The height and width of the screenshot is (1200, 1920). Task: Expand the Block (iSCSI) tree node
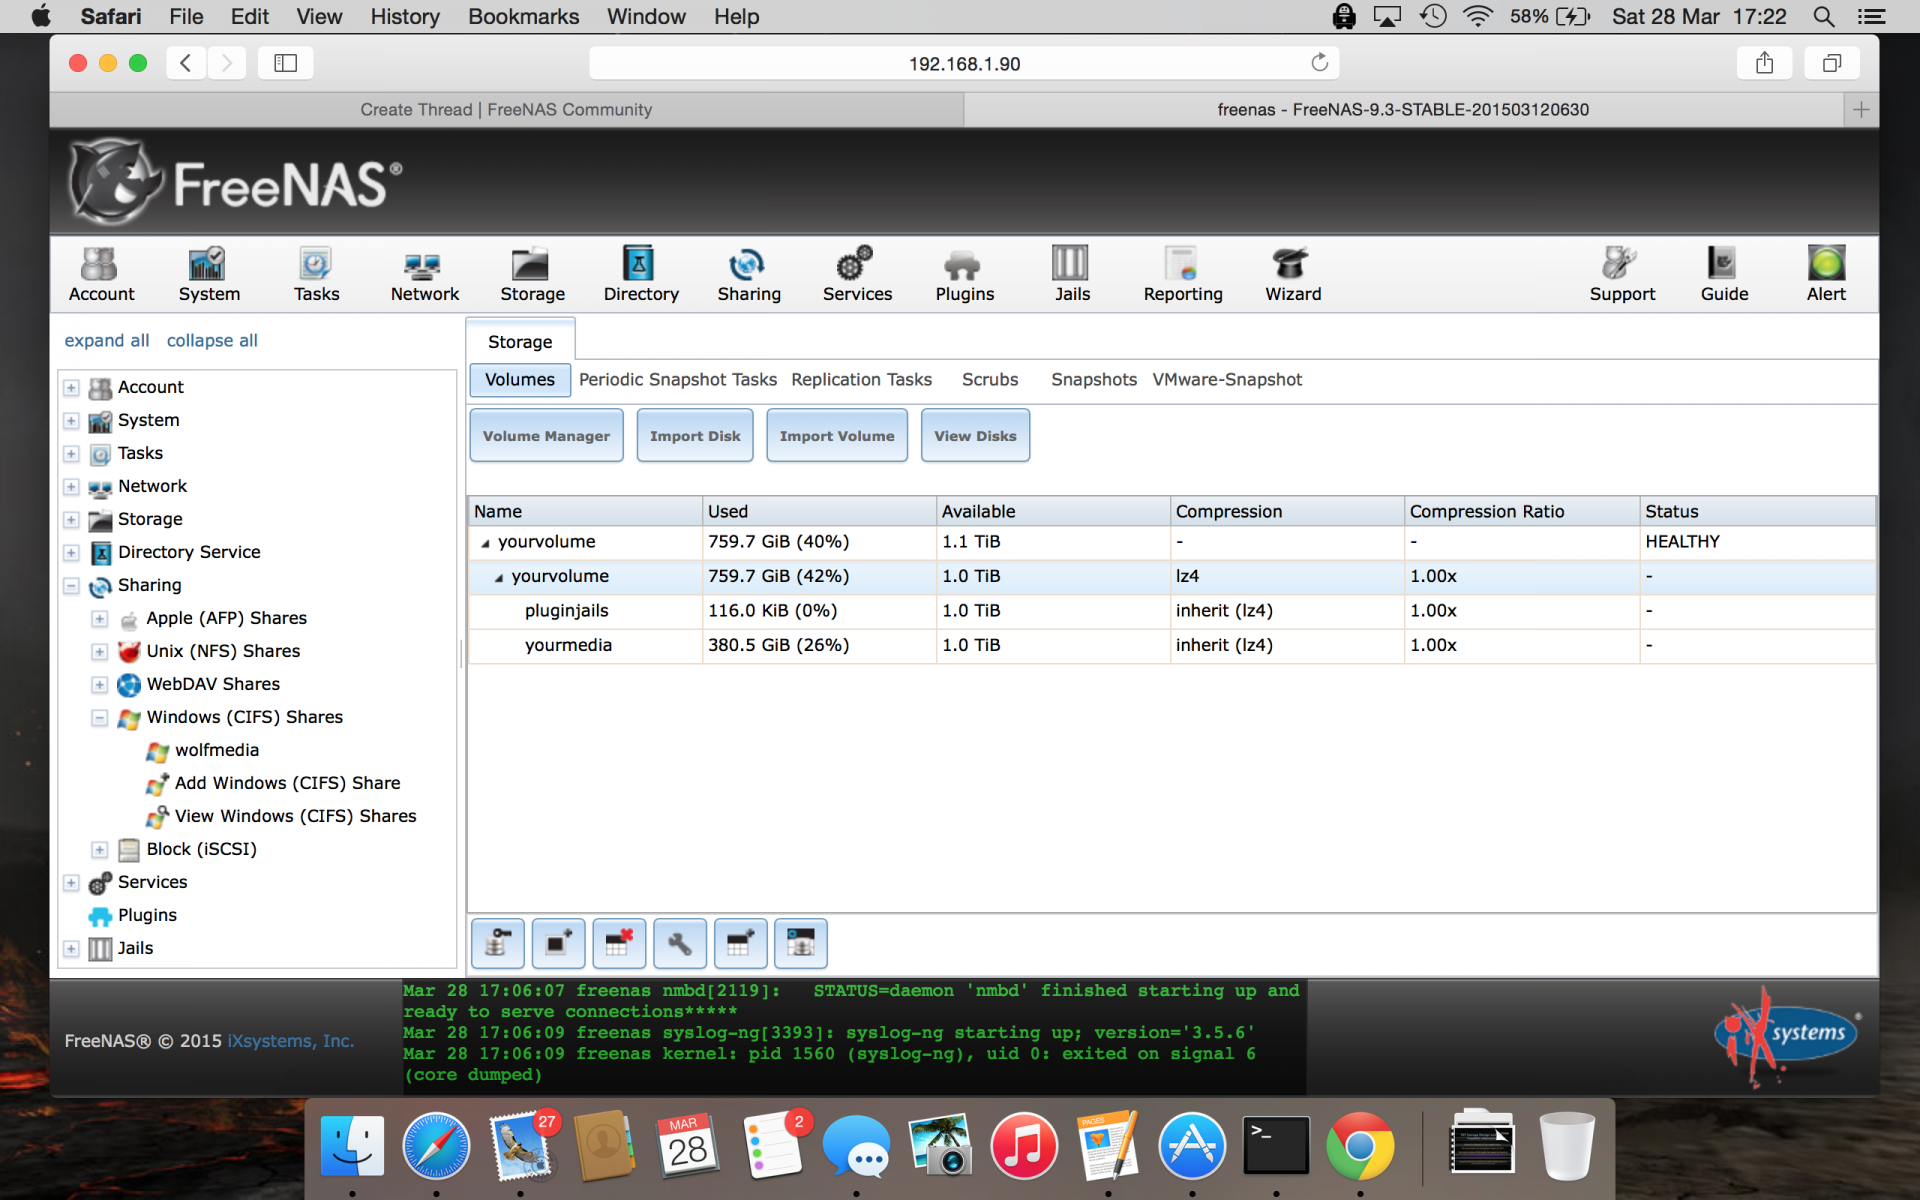click(x=99, y=850)
